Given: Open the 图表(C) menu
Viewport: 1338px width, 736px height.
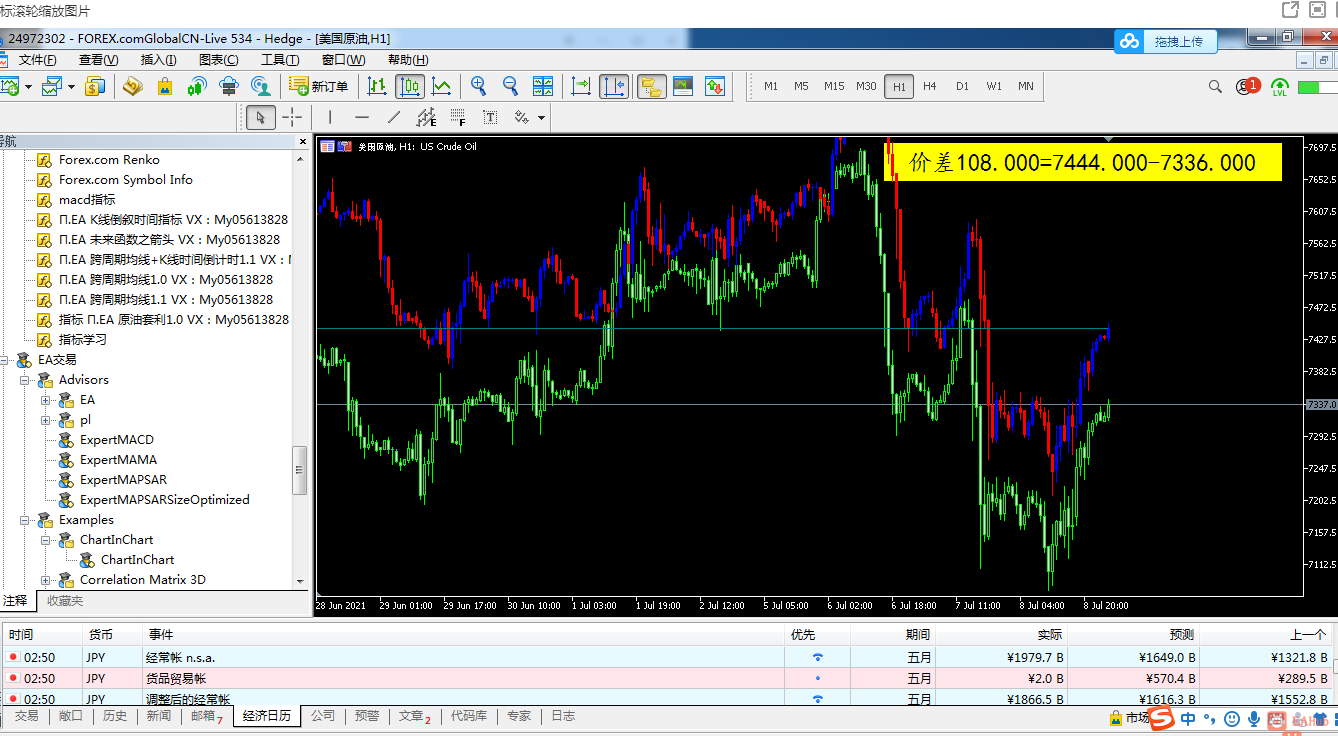Looking at the screenshot, I should coord(218,60).
